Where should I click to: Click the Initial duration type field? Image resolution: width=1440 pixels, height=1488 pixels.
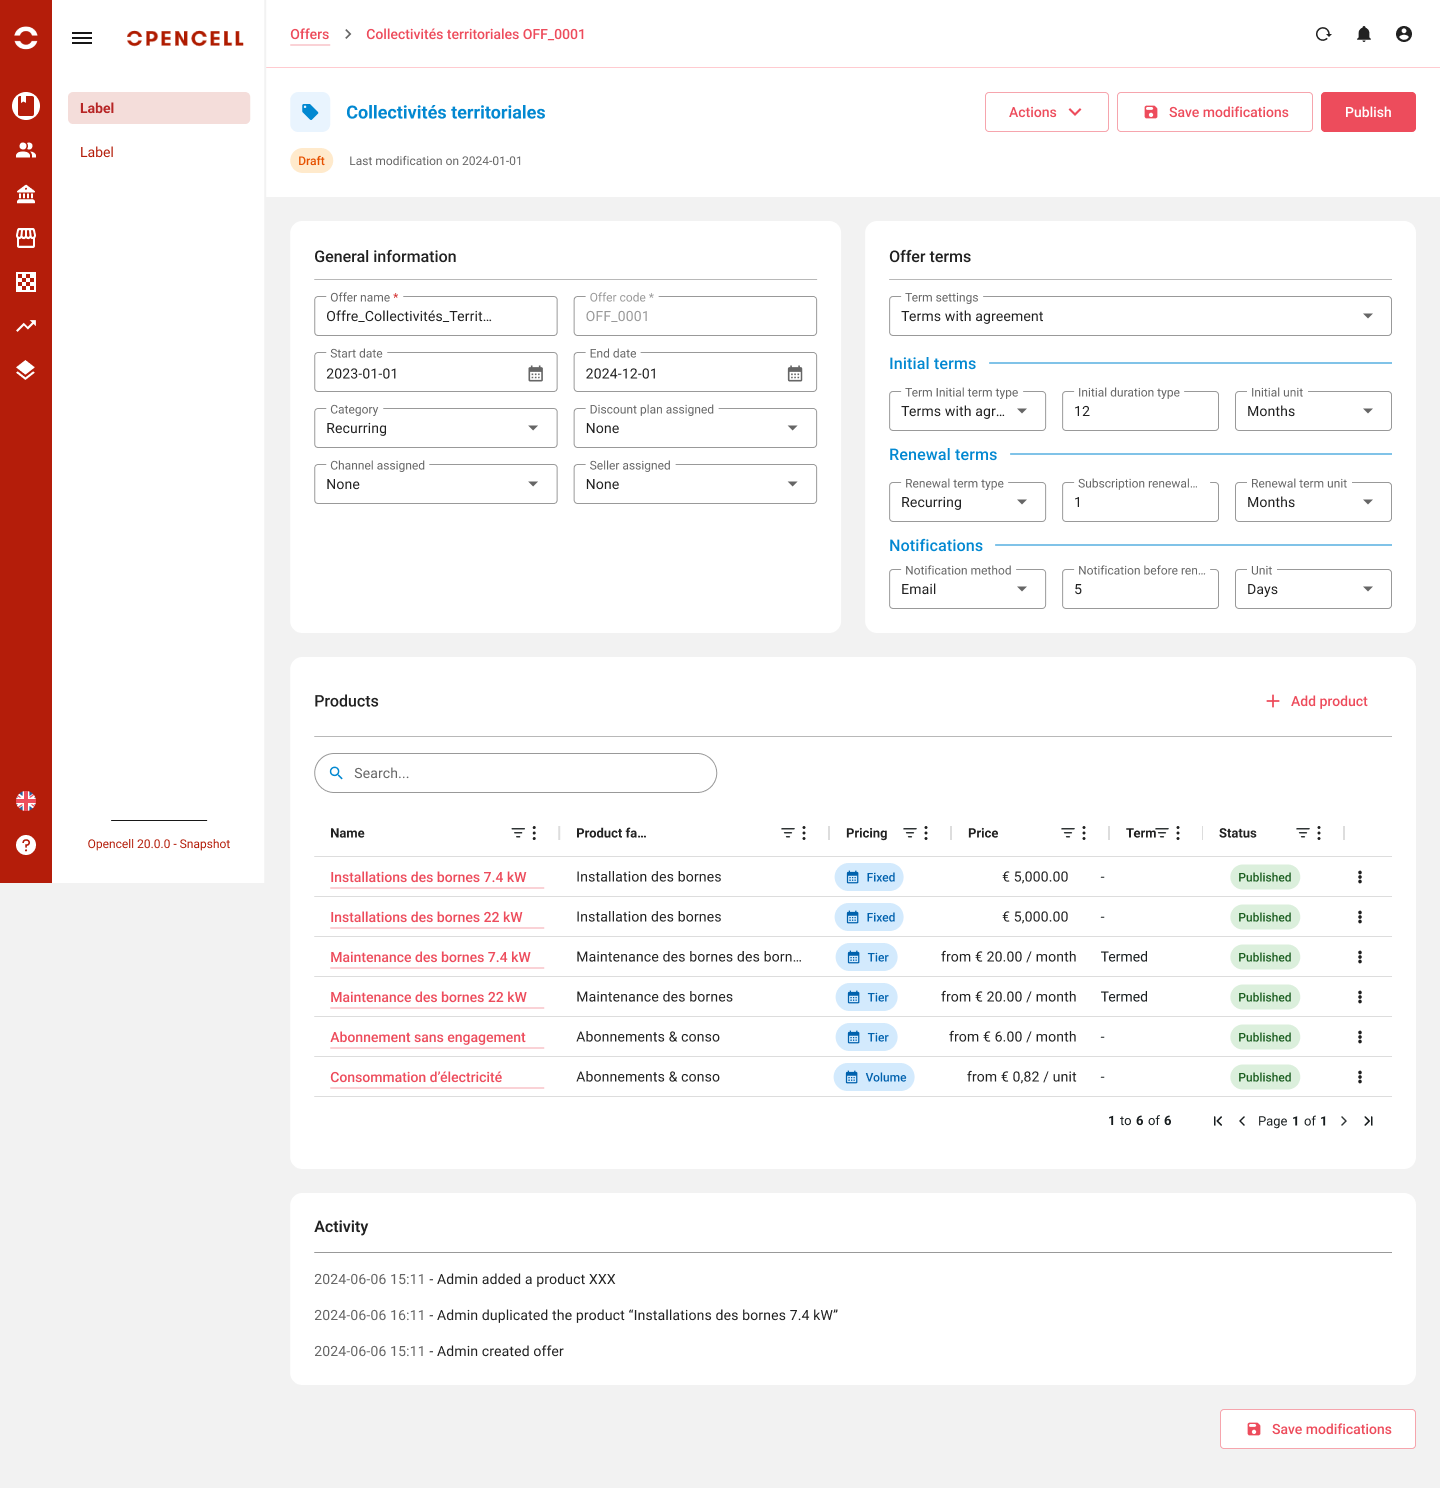1140,411
